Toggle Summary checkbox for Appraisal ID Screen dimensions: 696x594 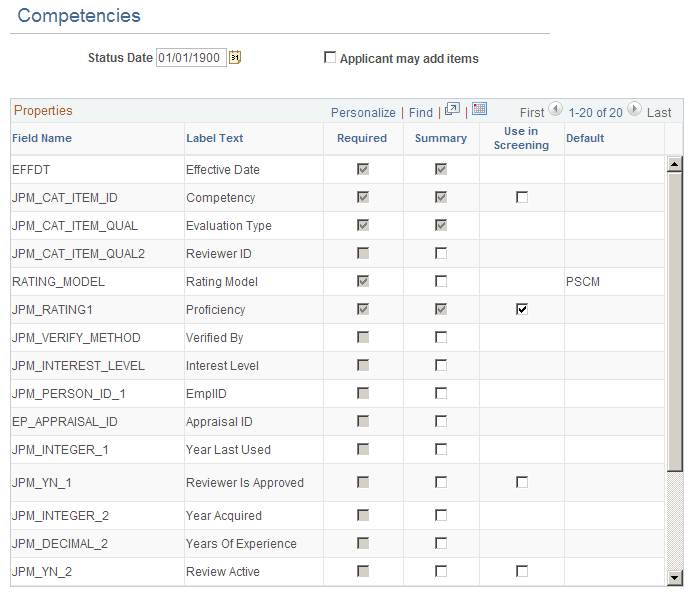point(441,421)
